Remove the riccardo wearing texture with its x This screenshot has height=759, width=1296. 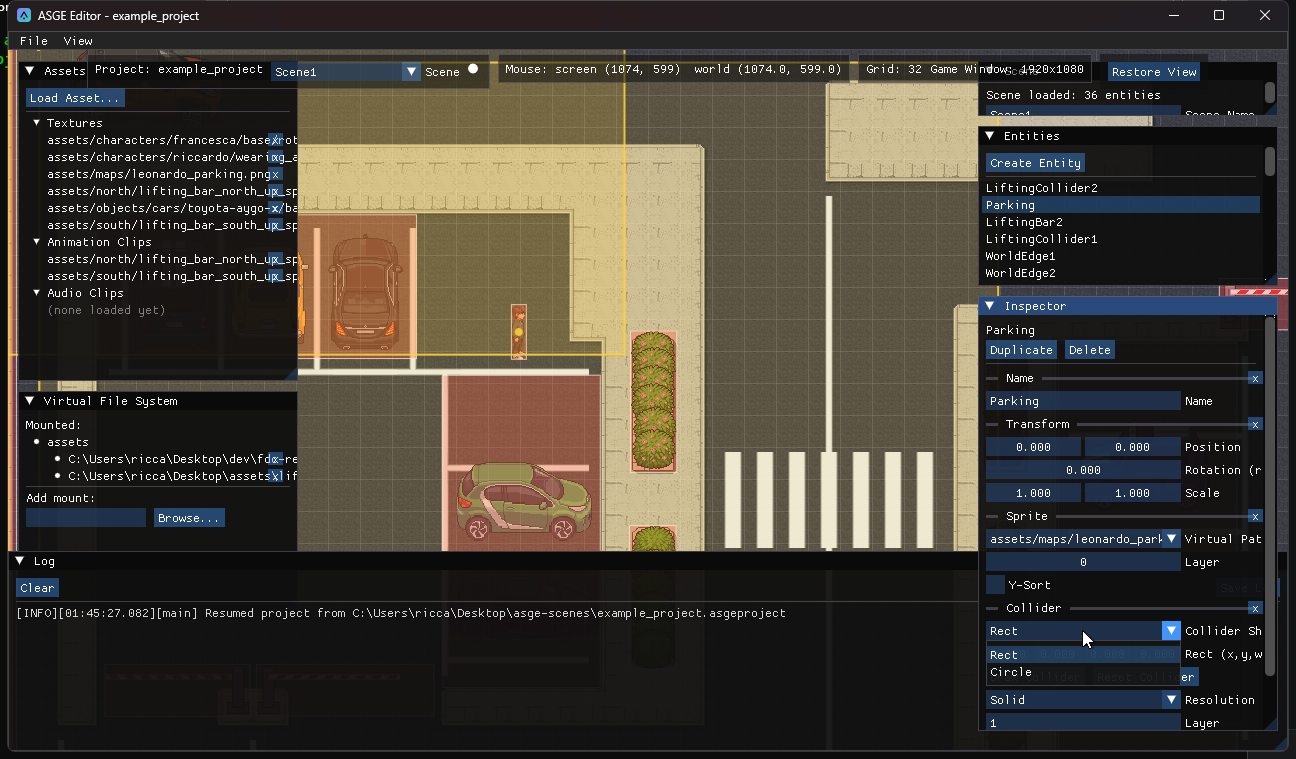pyautogui.click(x=276, y=157)
